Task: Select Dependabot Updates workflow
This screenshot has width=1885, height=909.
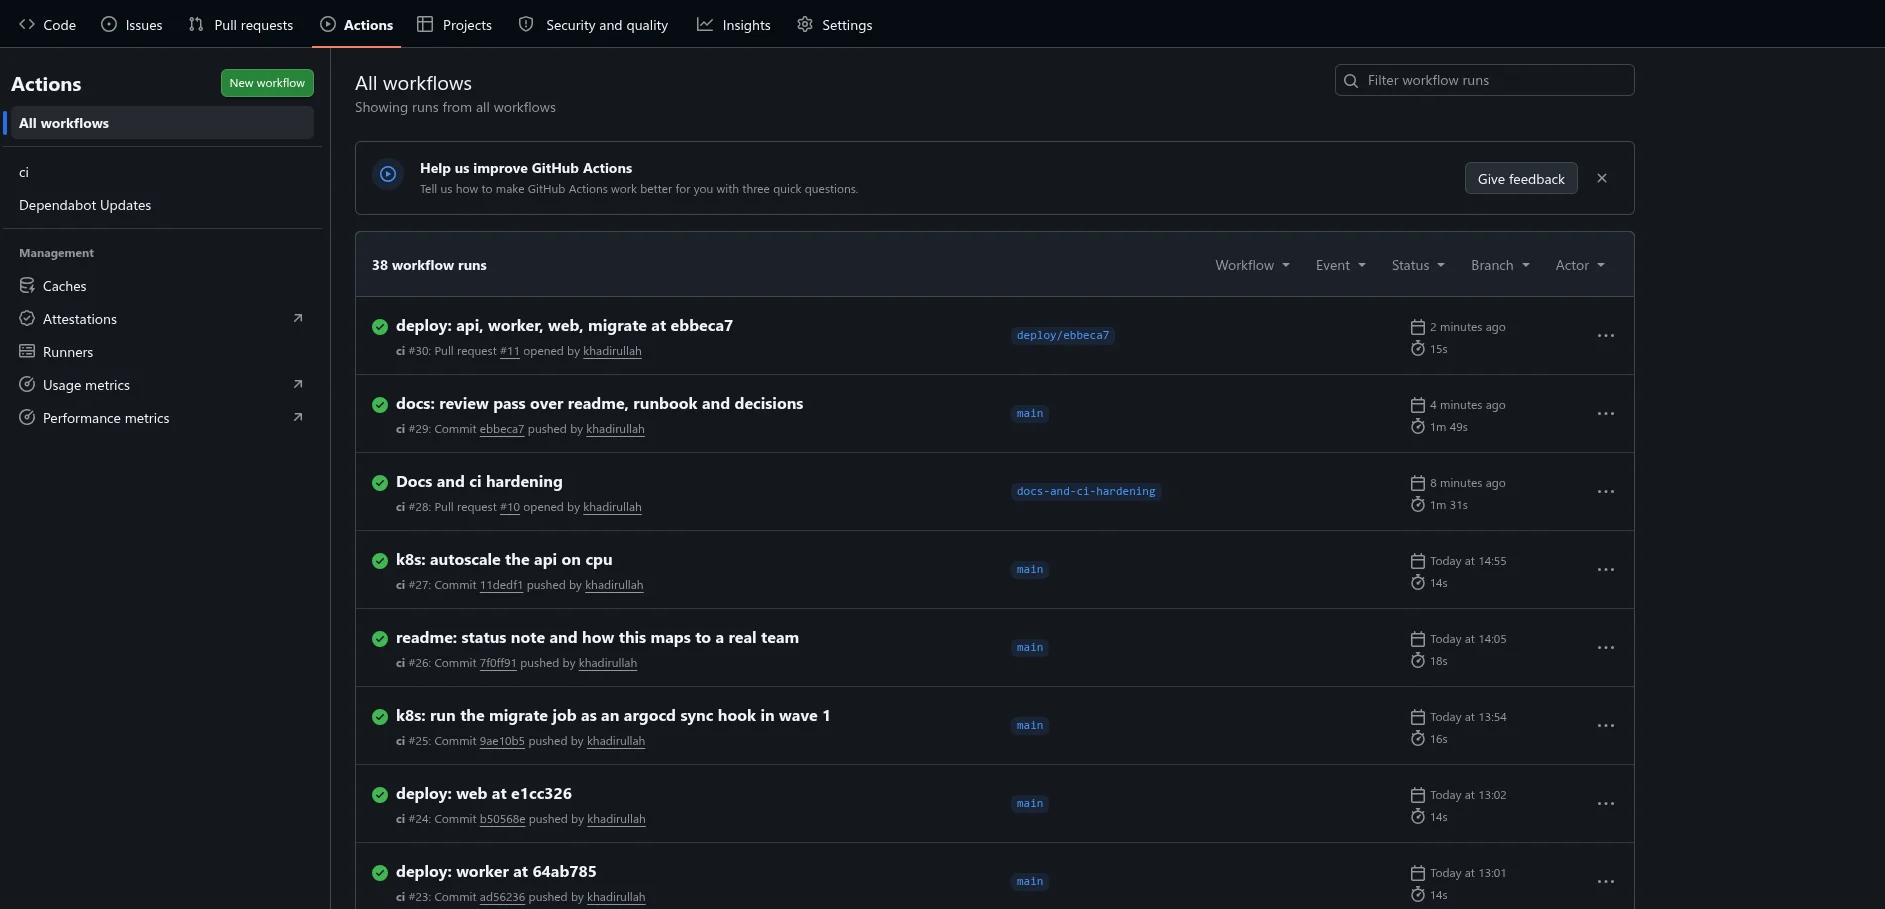Action: pyautogui.click(x=160, y=205)
